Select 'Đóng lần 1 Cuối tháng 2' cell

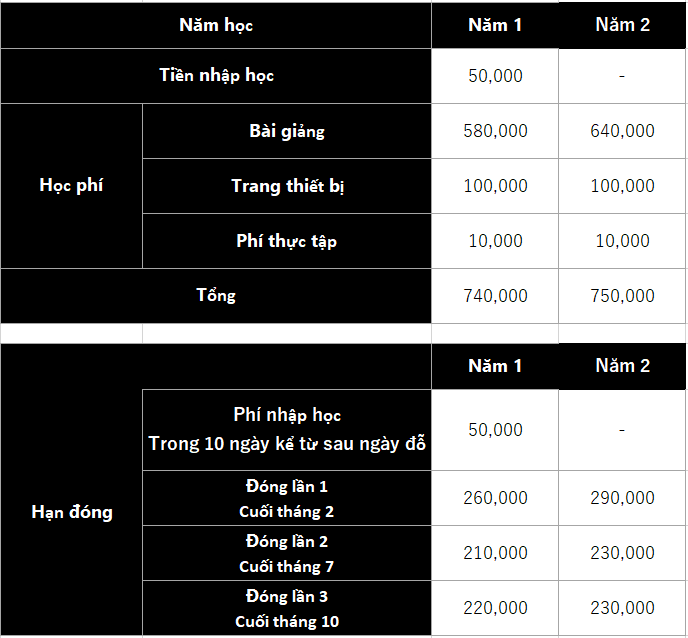[x=287, y=498]
